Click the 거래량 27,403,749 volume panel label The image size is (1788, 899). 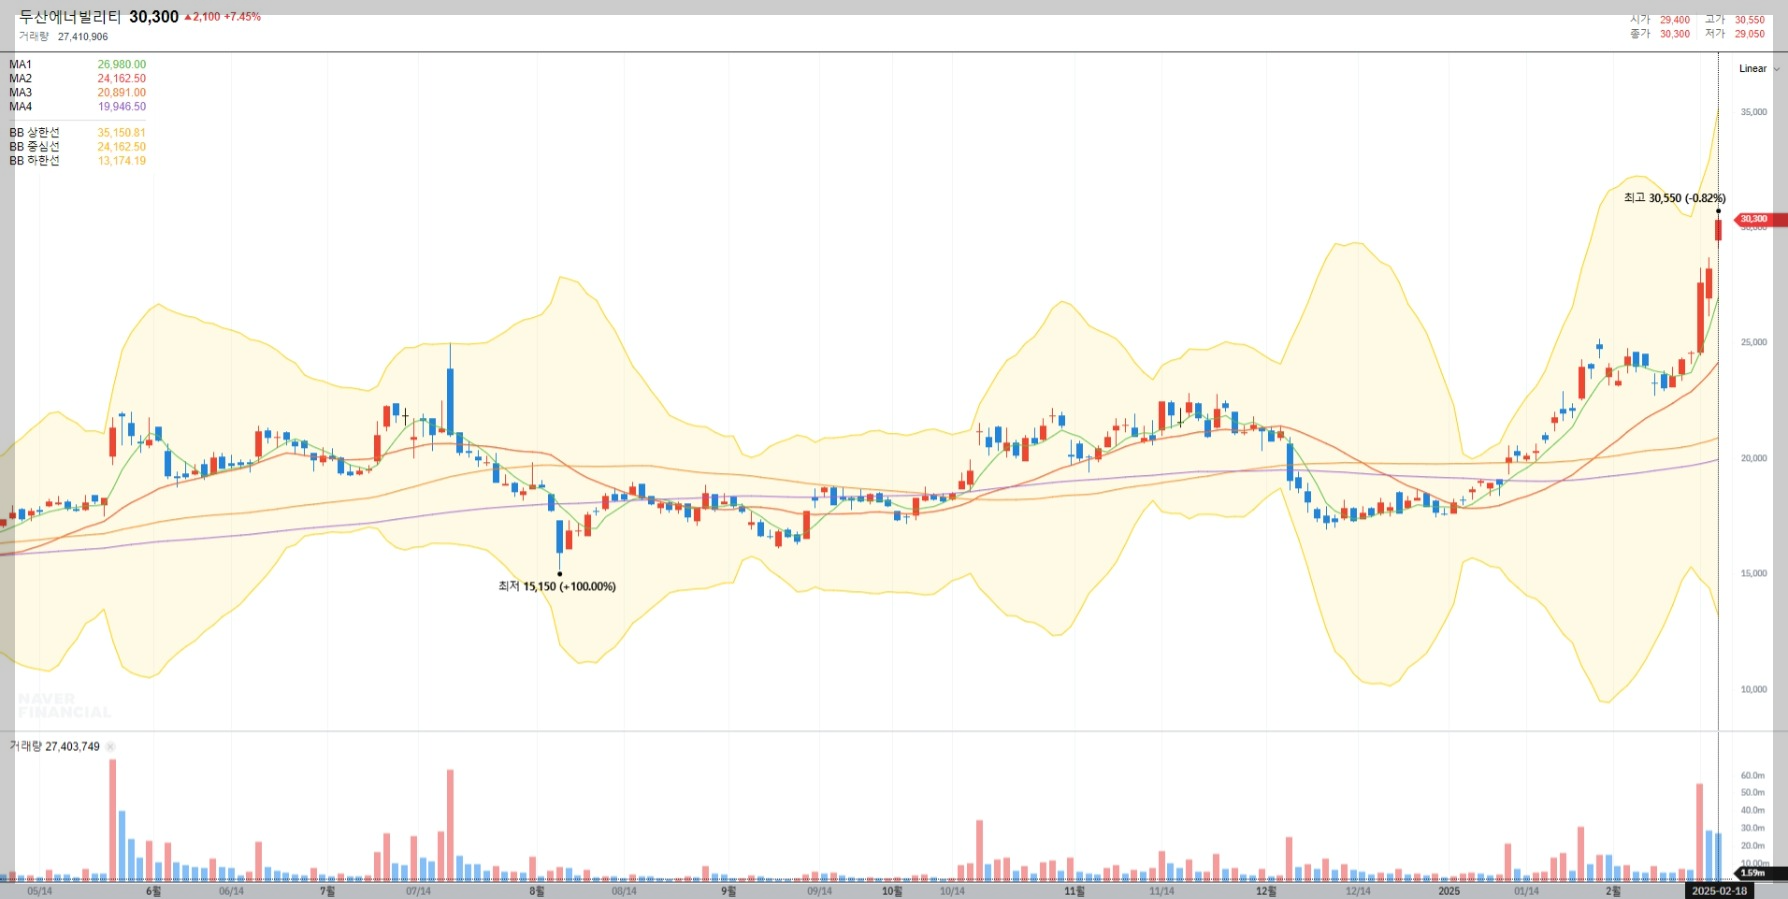55,747
